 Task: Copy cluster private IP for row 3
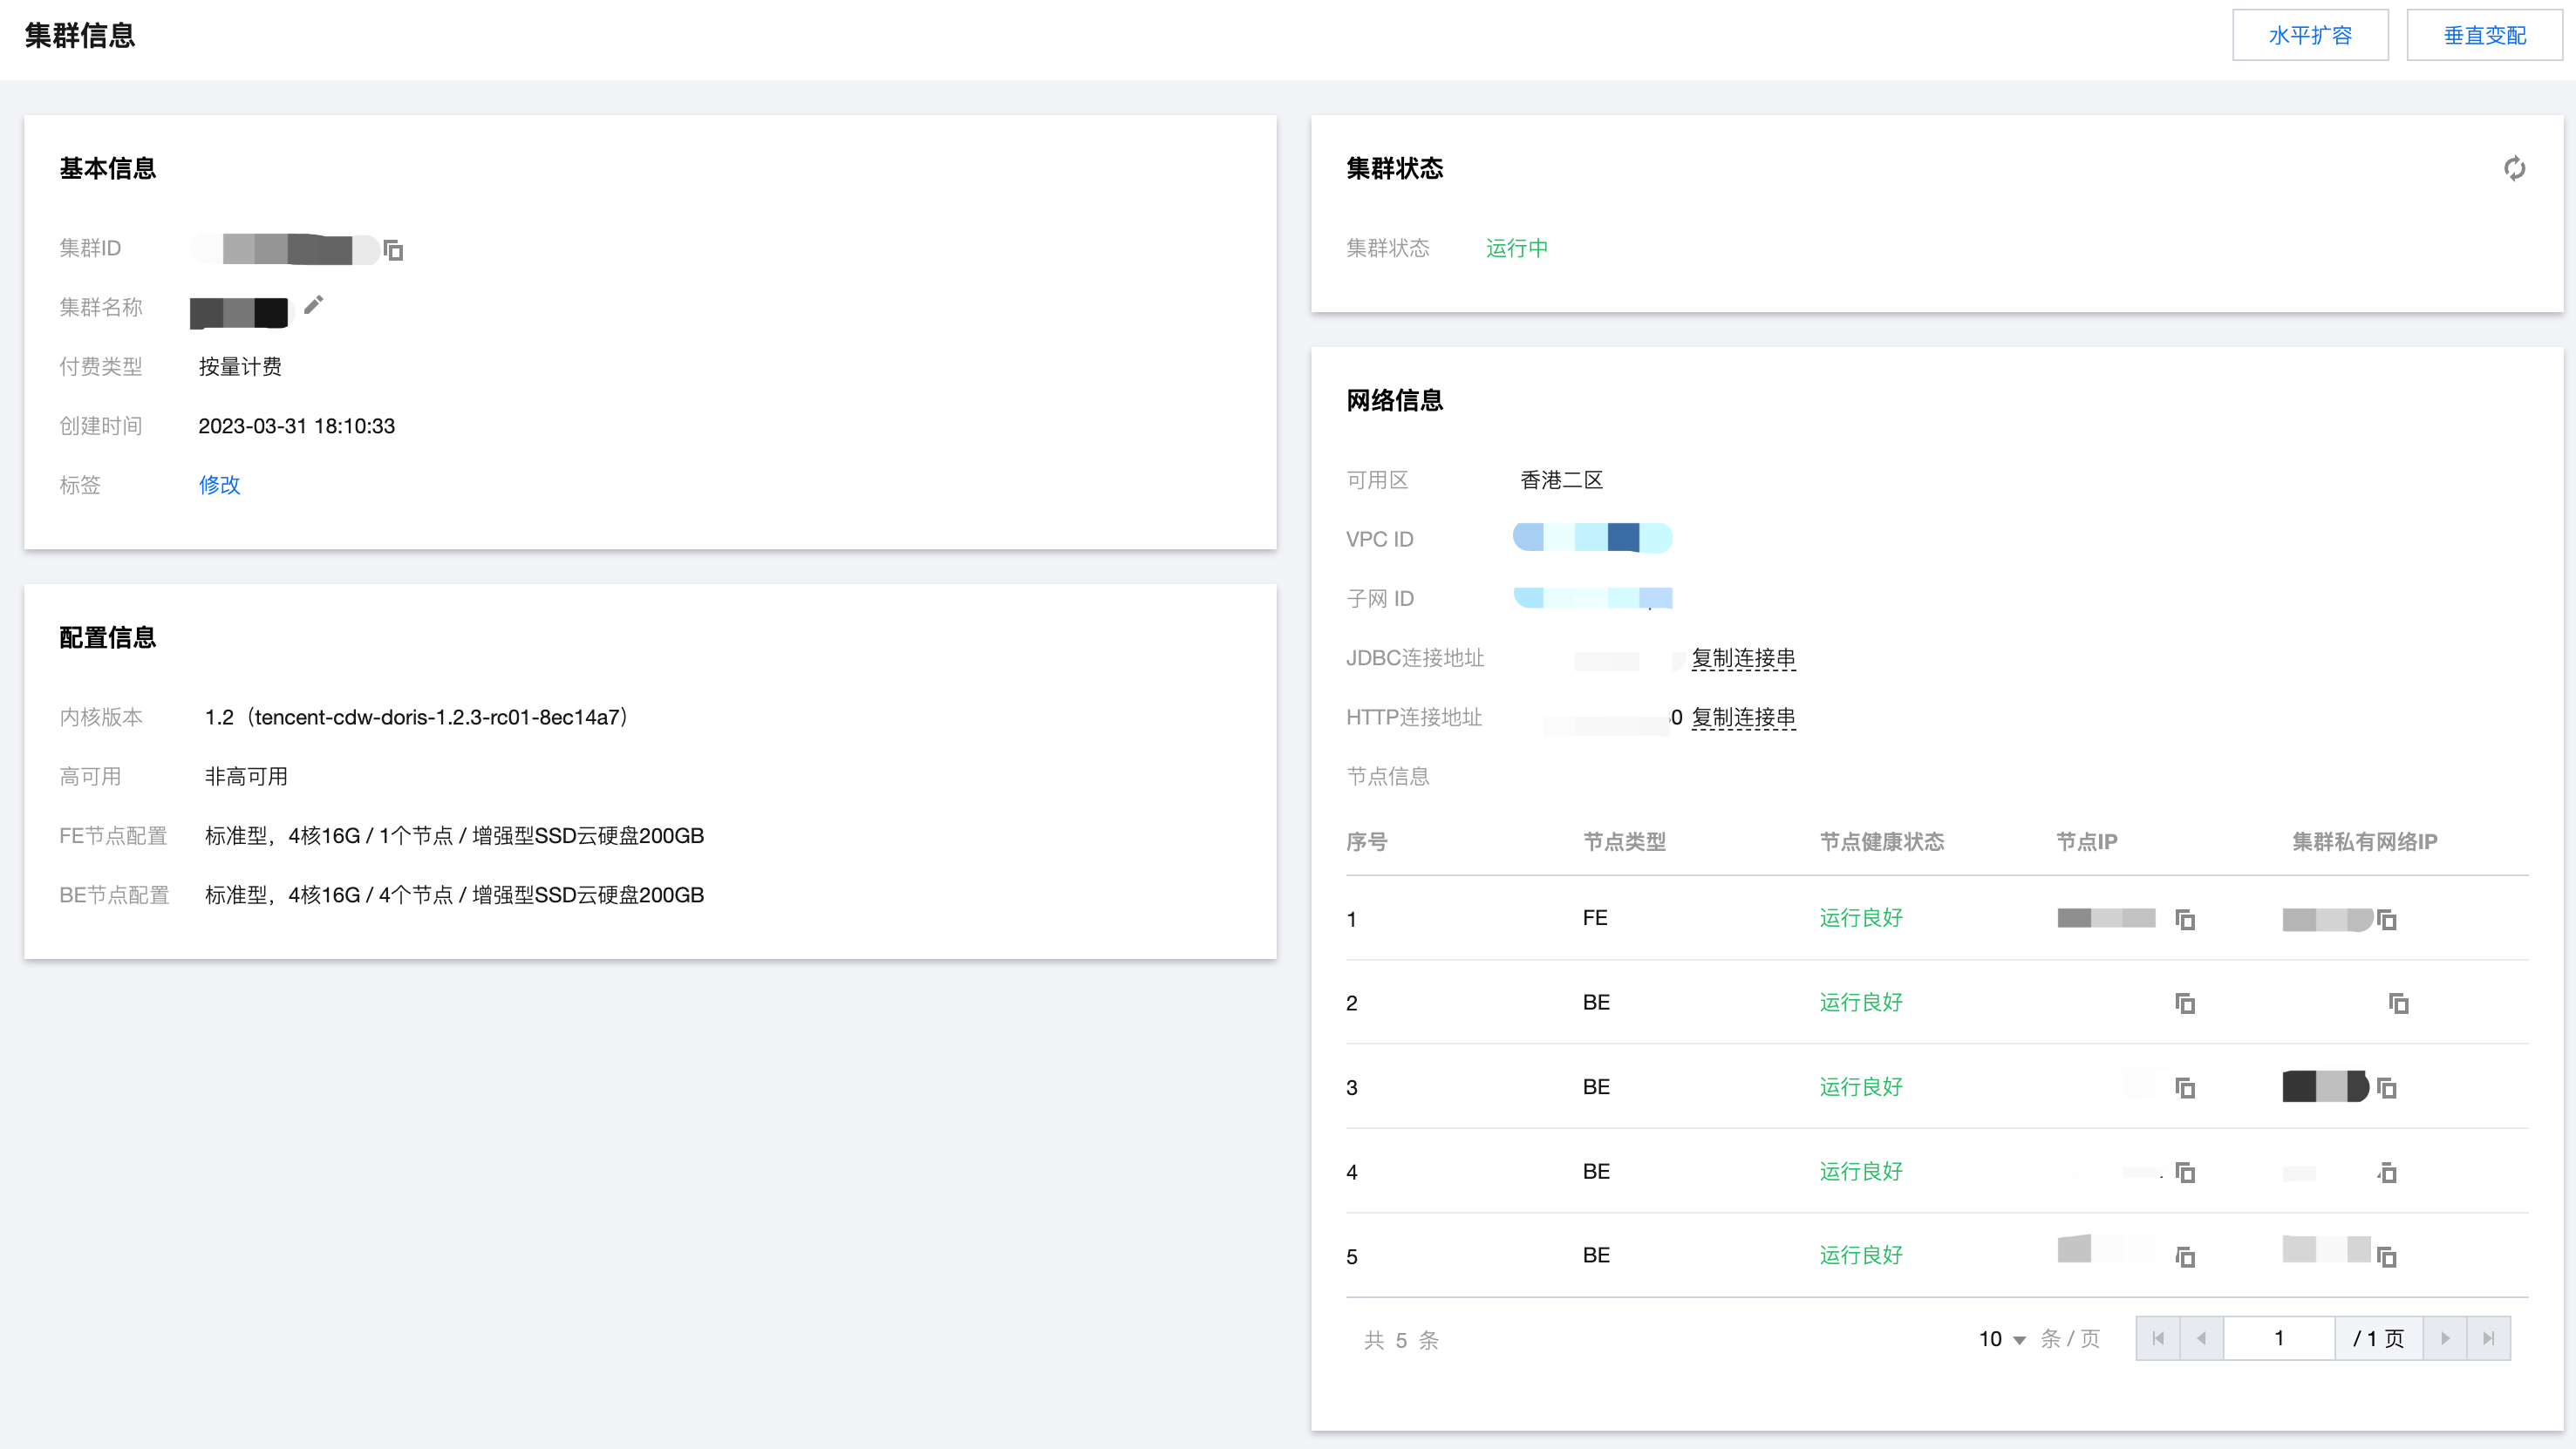click(x=2387, y=1087)
